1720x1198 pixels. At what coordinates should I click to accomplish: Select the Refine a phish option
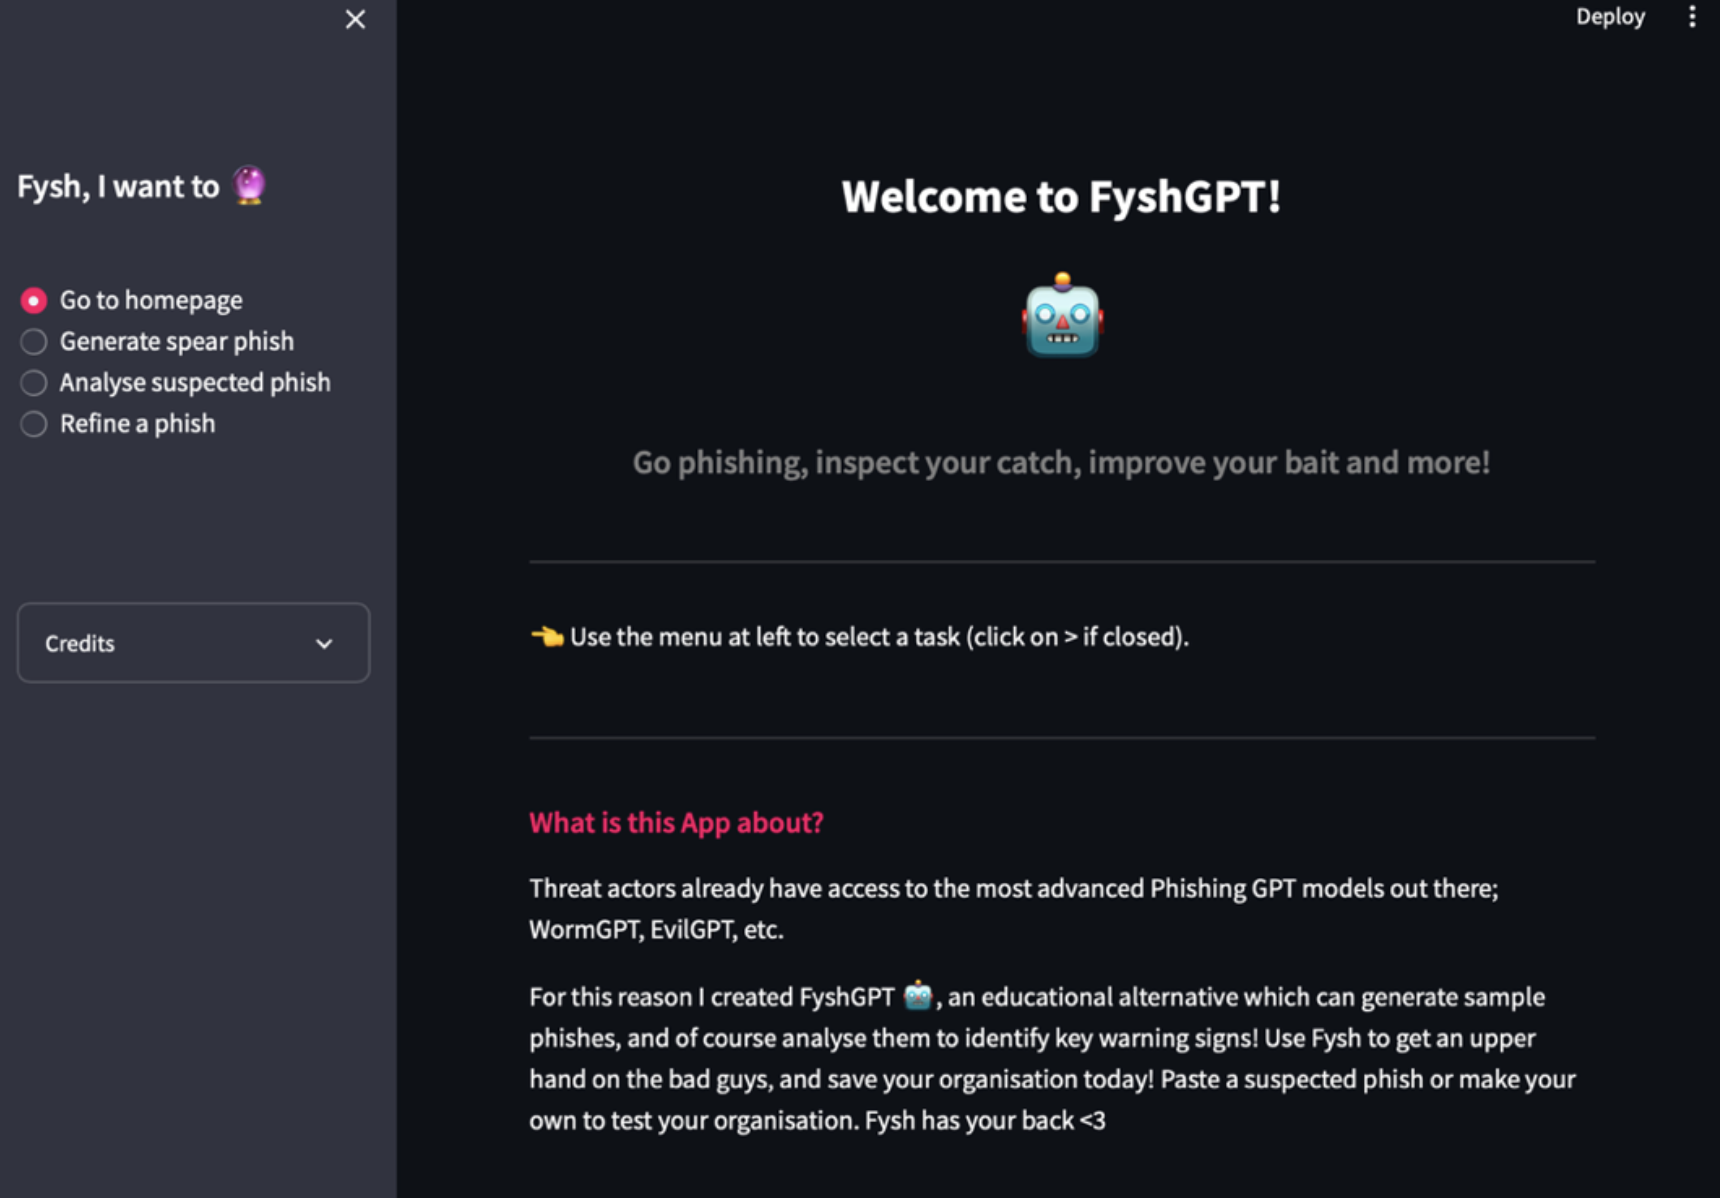pyautogui.click(x=118, y=423)
